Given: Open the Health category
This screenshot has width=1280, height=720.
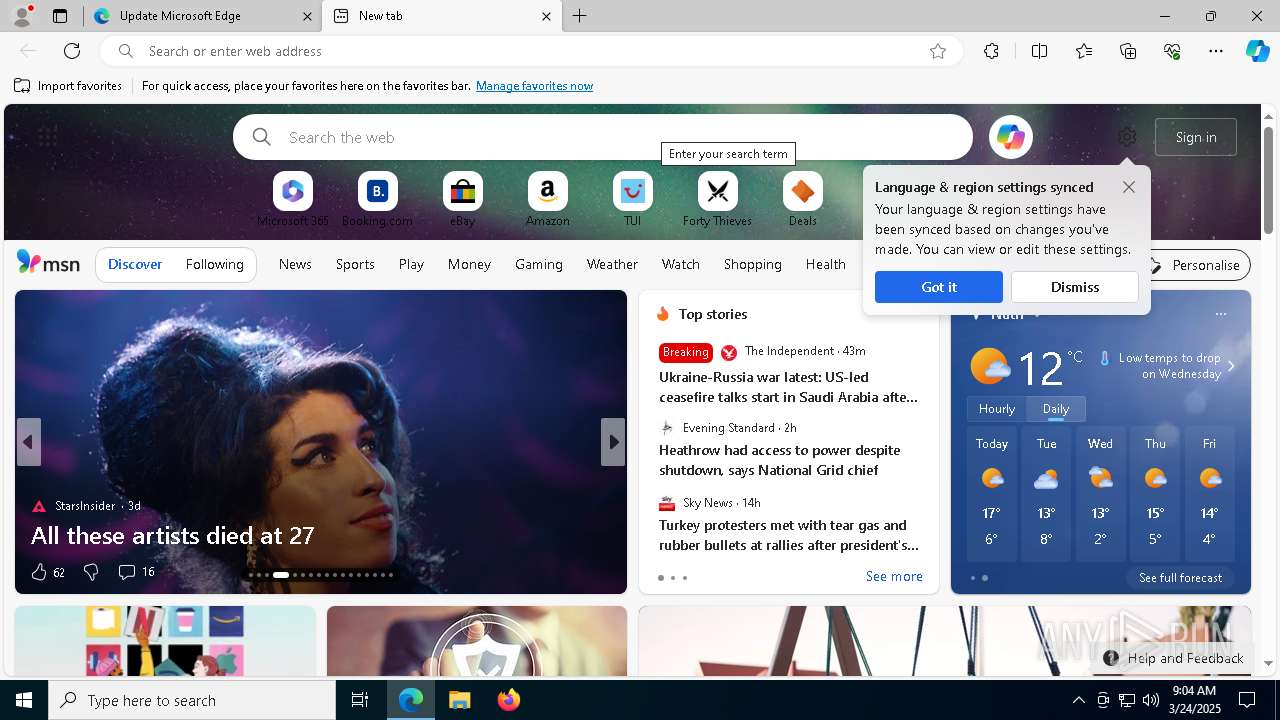Looking at the screenshot, I should click(825, 264).
